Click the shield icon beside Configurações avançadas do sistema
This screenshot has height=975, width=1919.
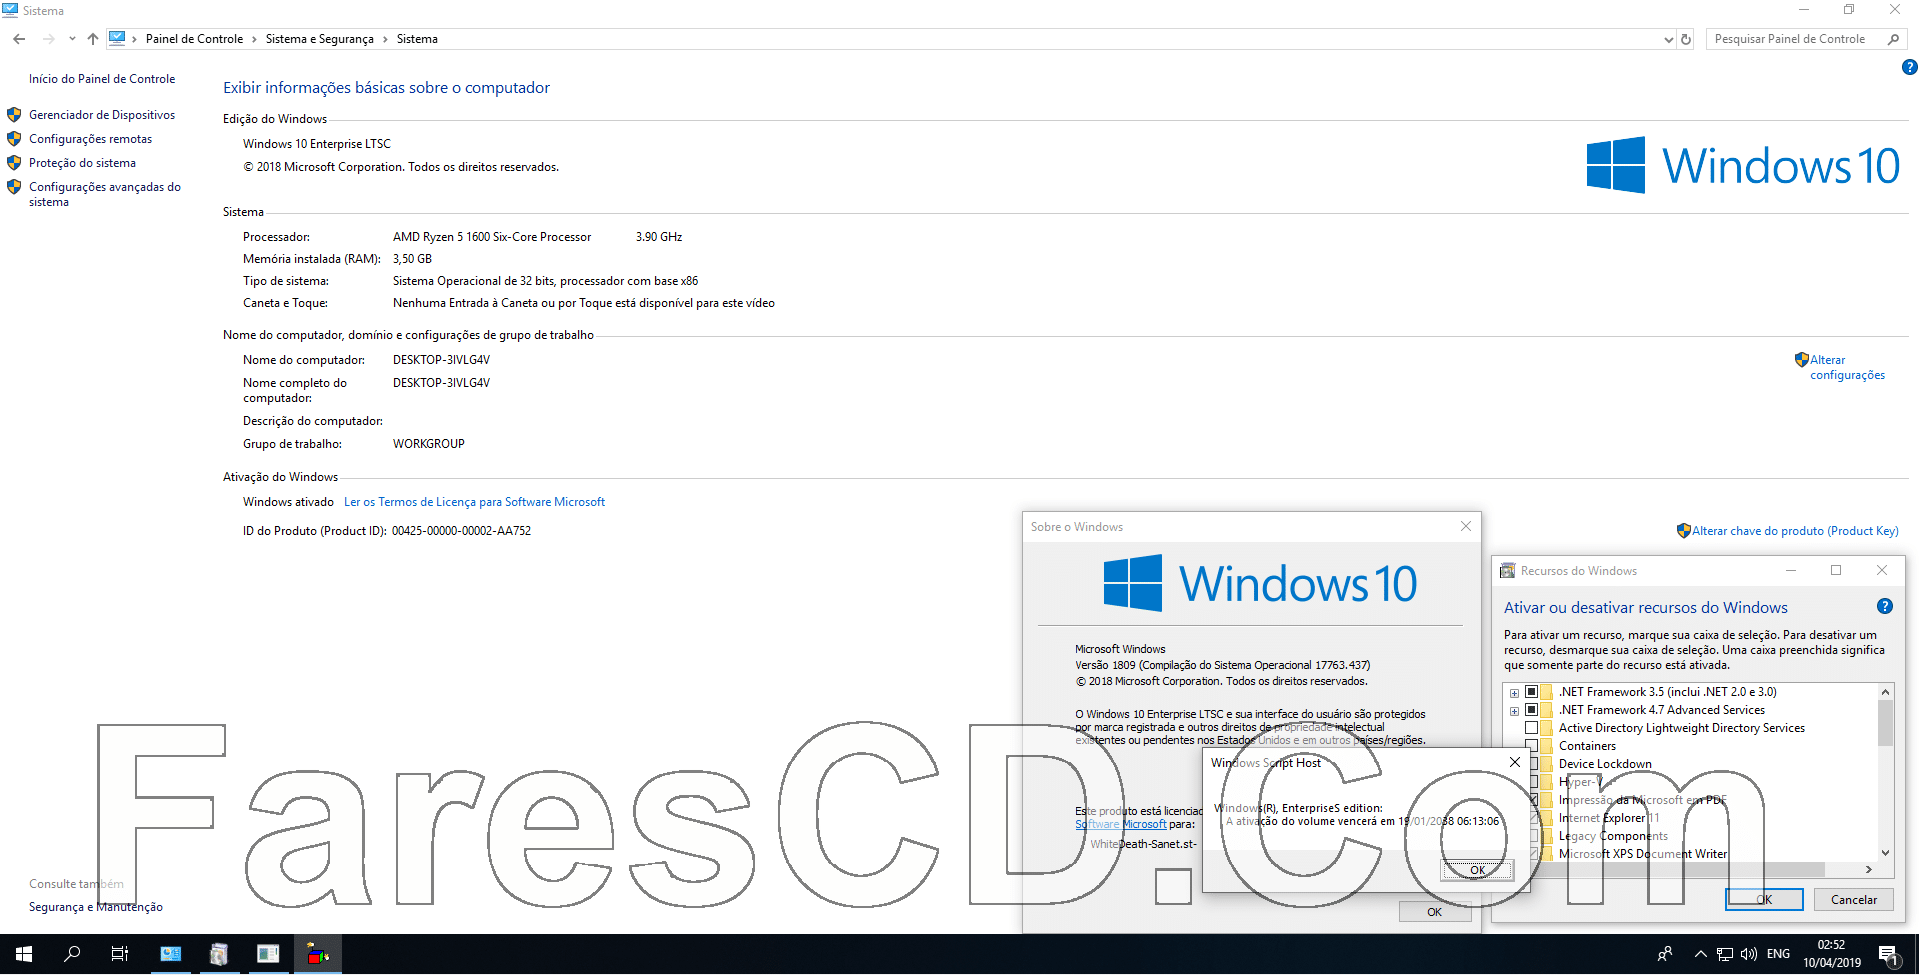14,187
